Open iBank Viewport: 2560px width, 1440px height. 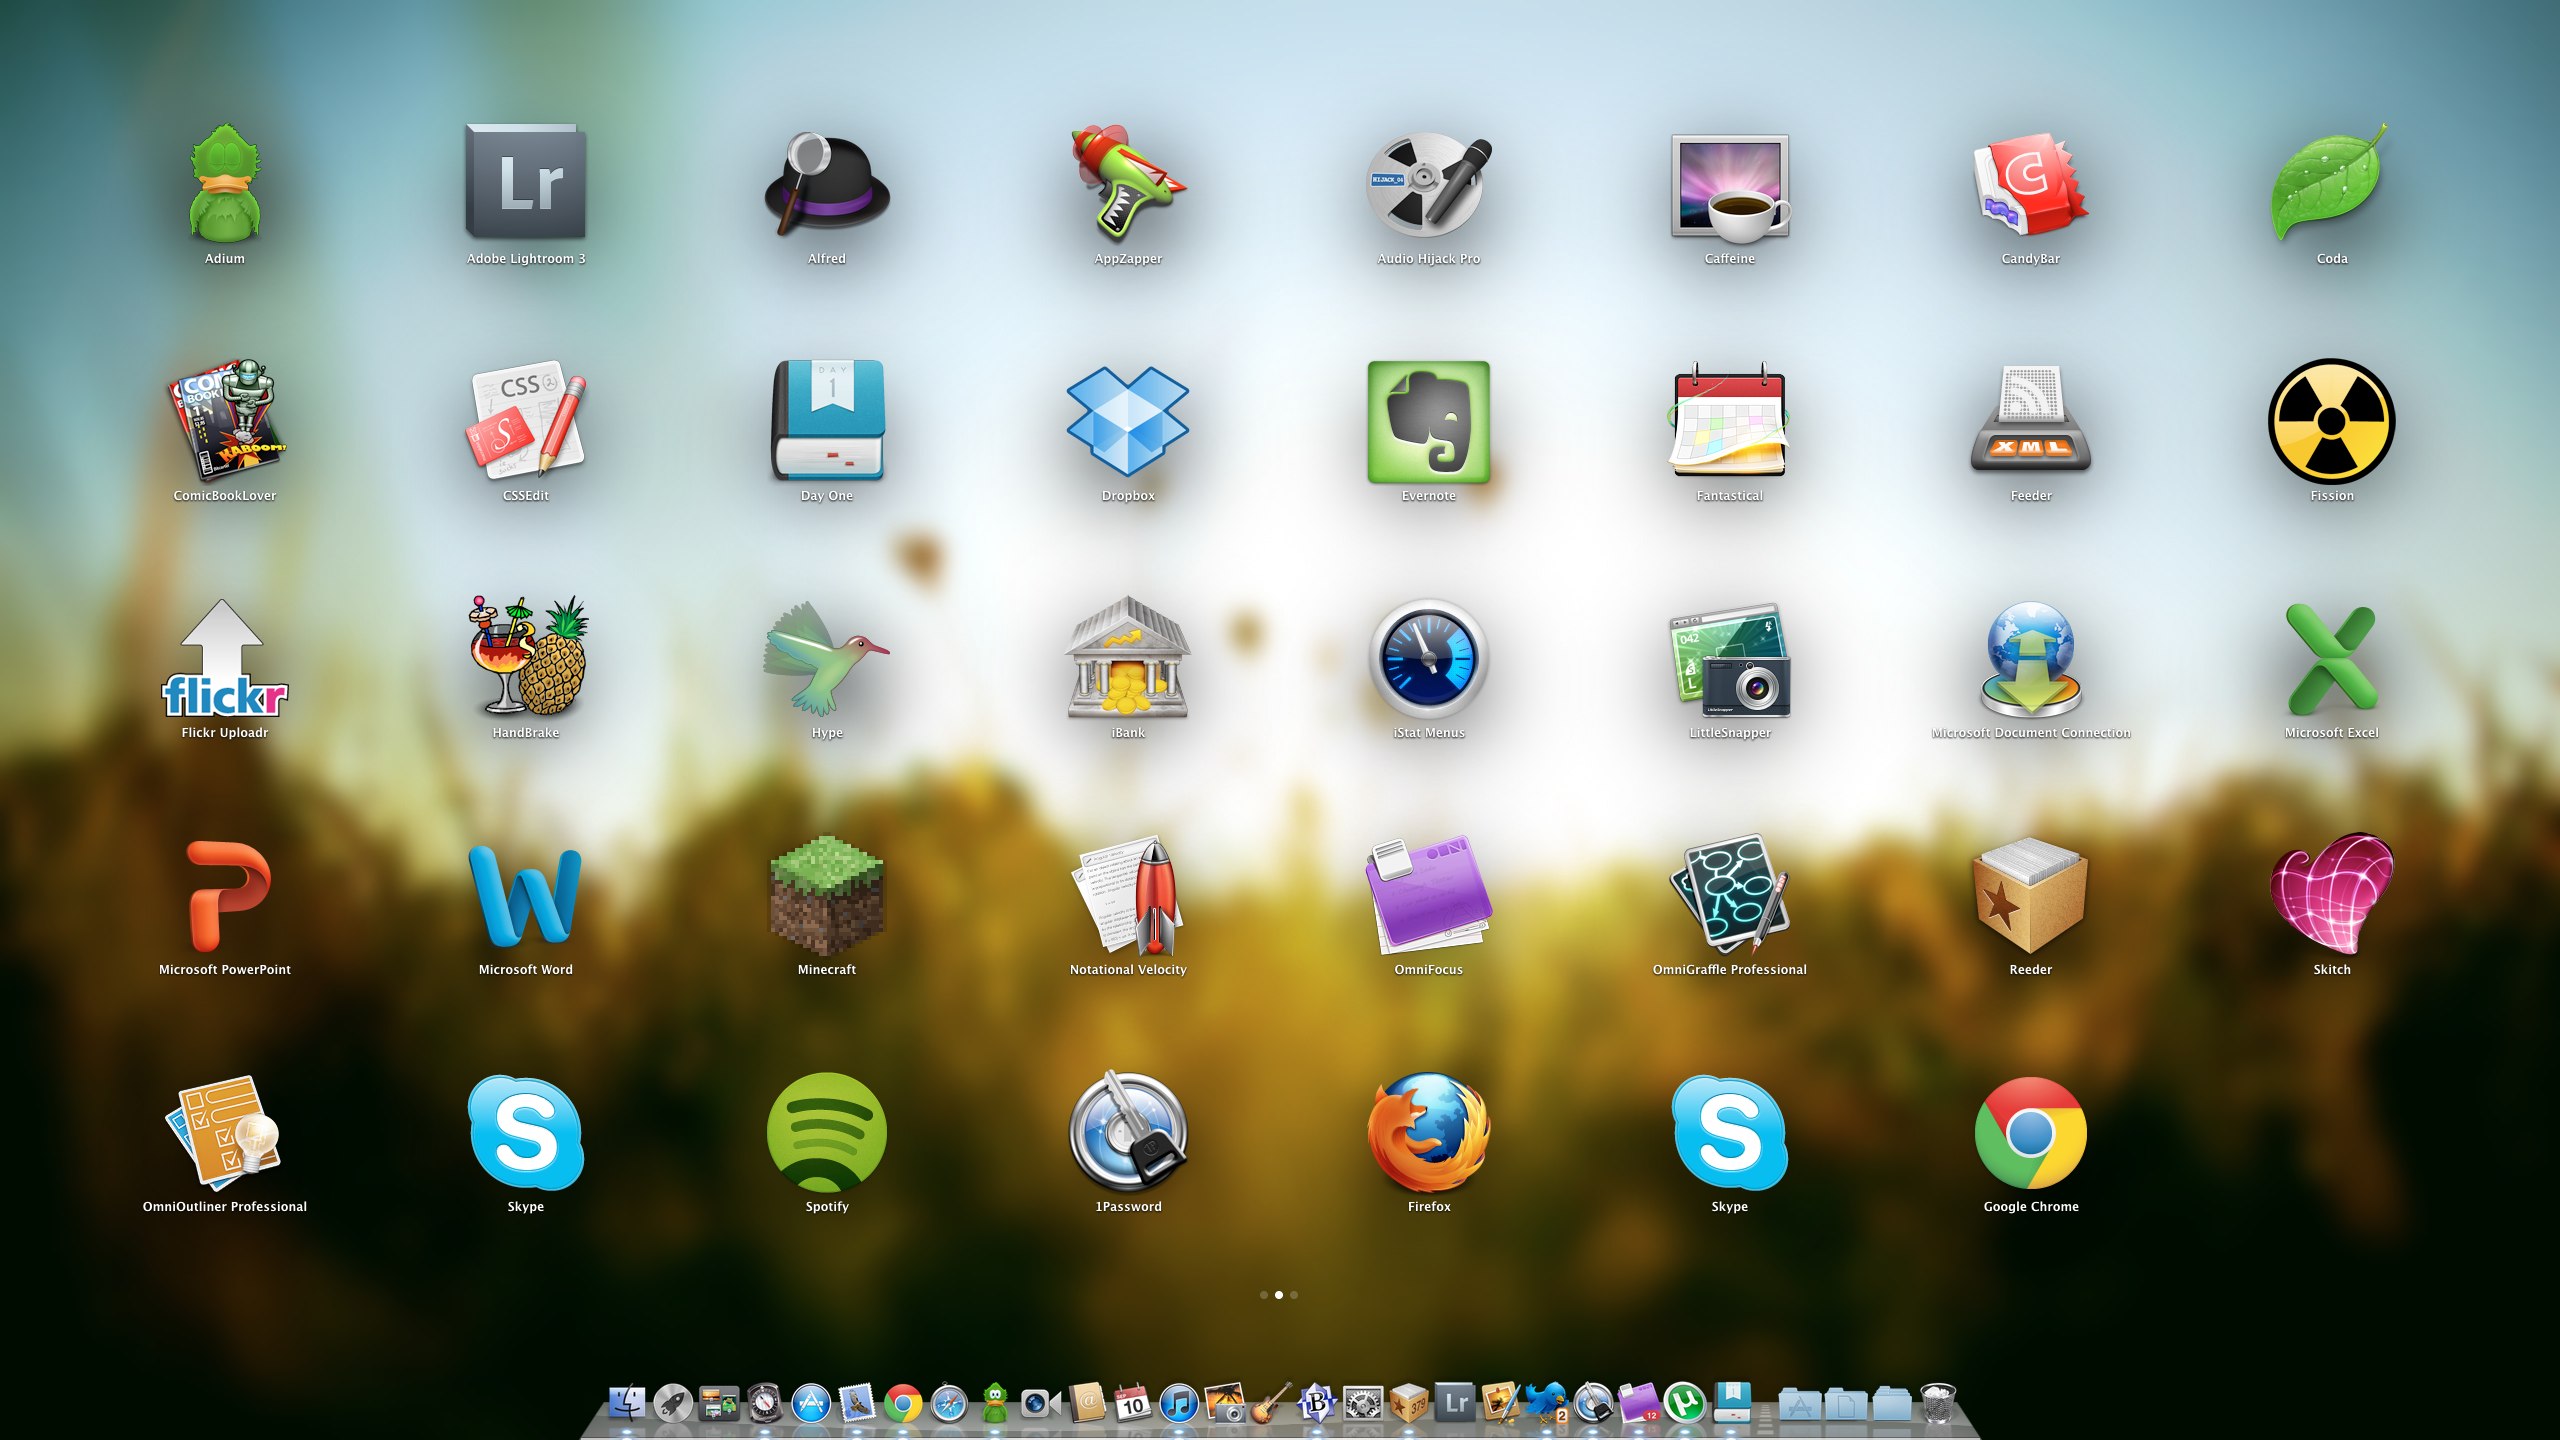[1128, 657]
